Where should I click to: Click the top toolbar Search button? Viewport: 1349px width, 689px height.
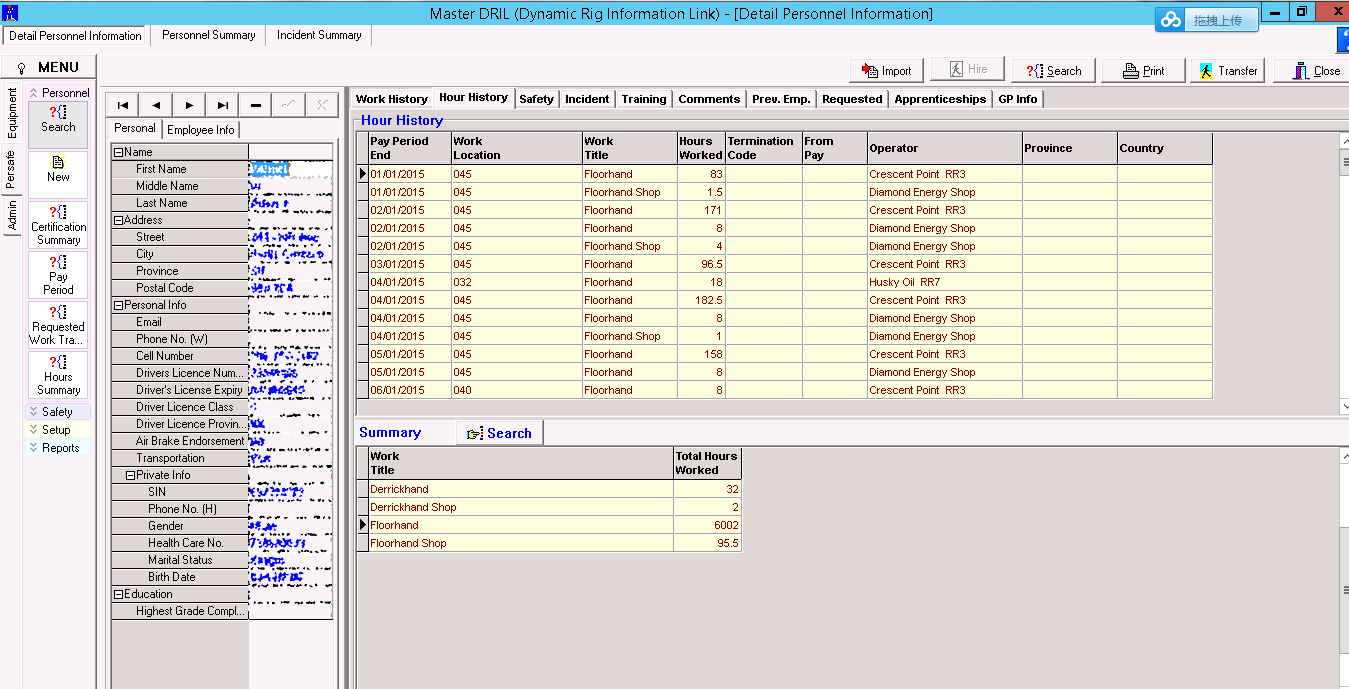click(1053, 70)
